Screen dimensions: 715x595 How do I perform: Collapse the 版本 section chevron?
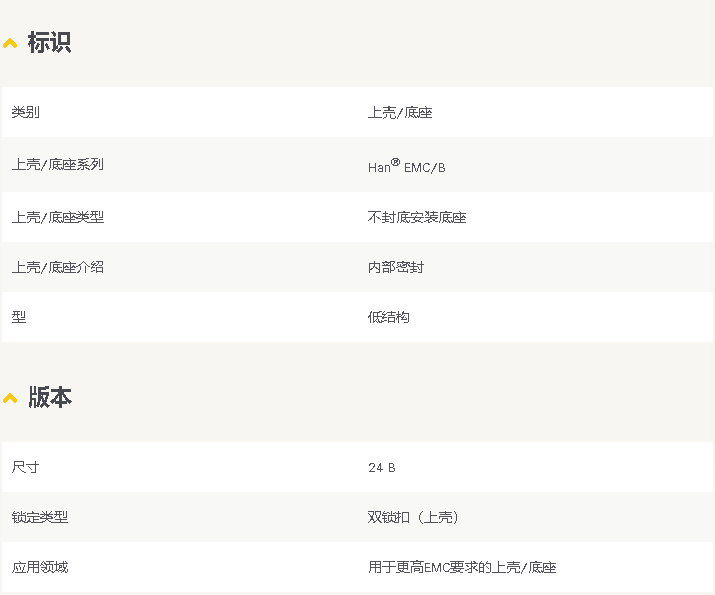coord(10,398)
